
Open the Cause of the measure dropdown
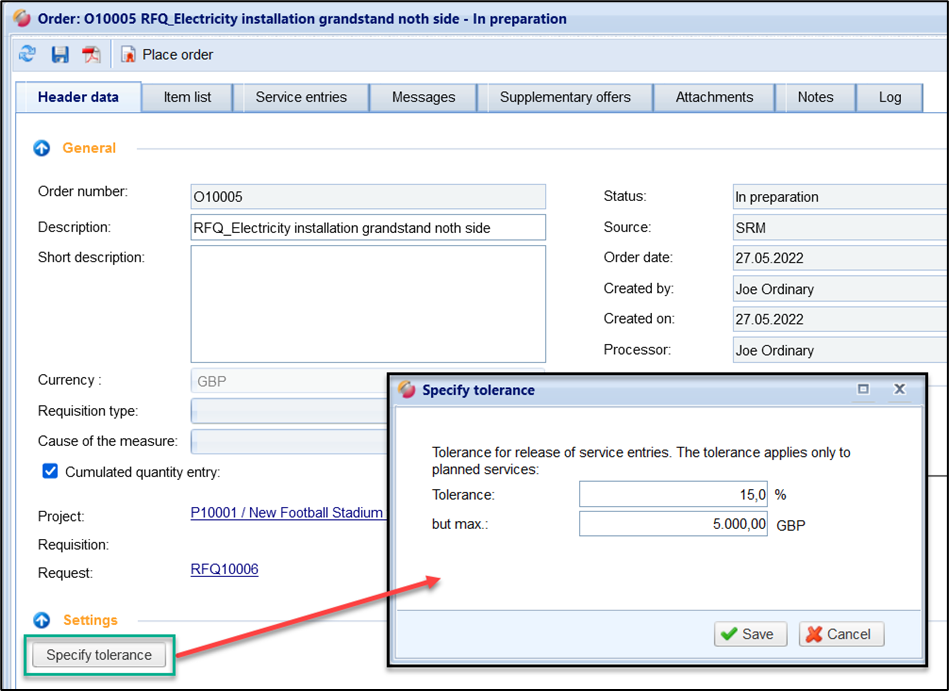(x=288, y=441)
